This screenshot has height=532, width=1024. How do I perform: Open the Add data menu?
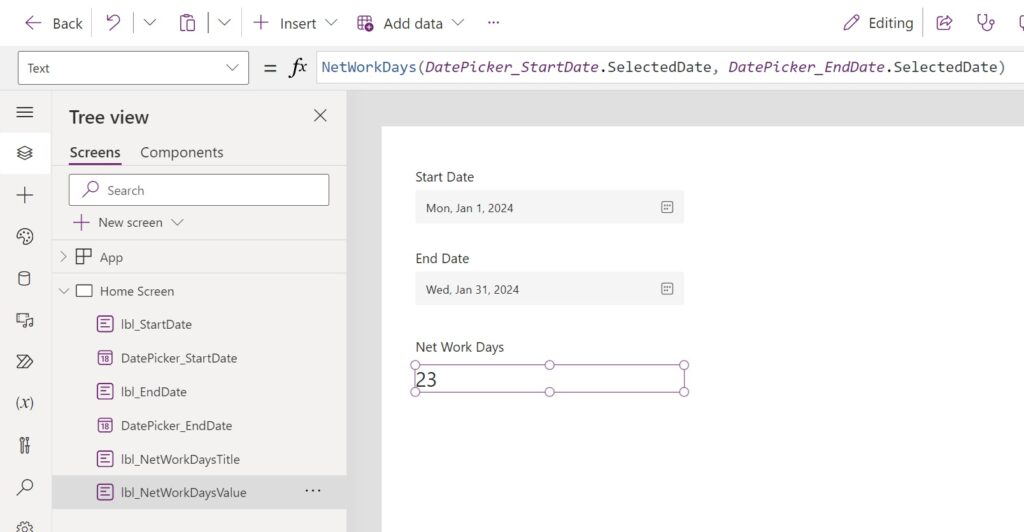point(410,23)
